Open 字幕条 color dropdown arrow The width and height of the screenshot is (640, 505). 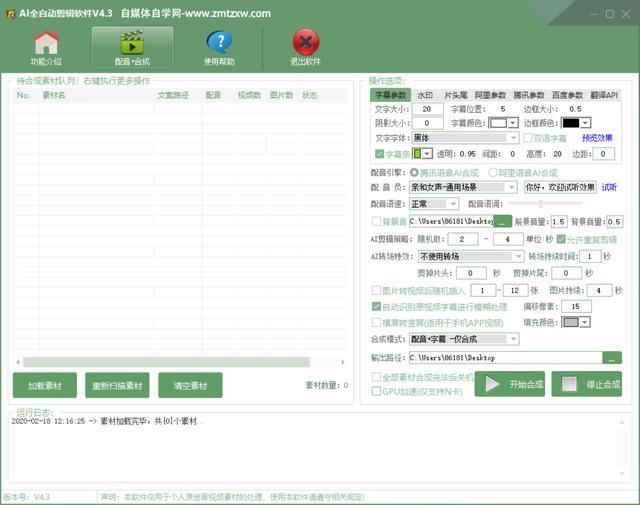pos(427,154)
